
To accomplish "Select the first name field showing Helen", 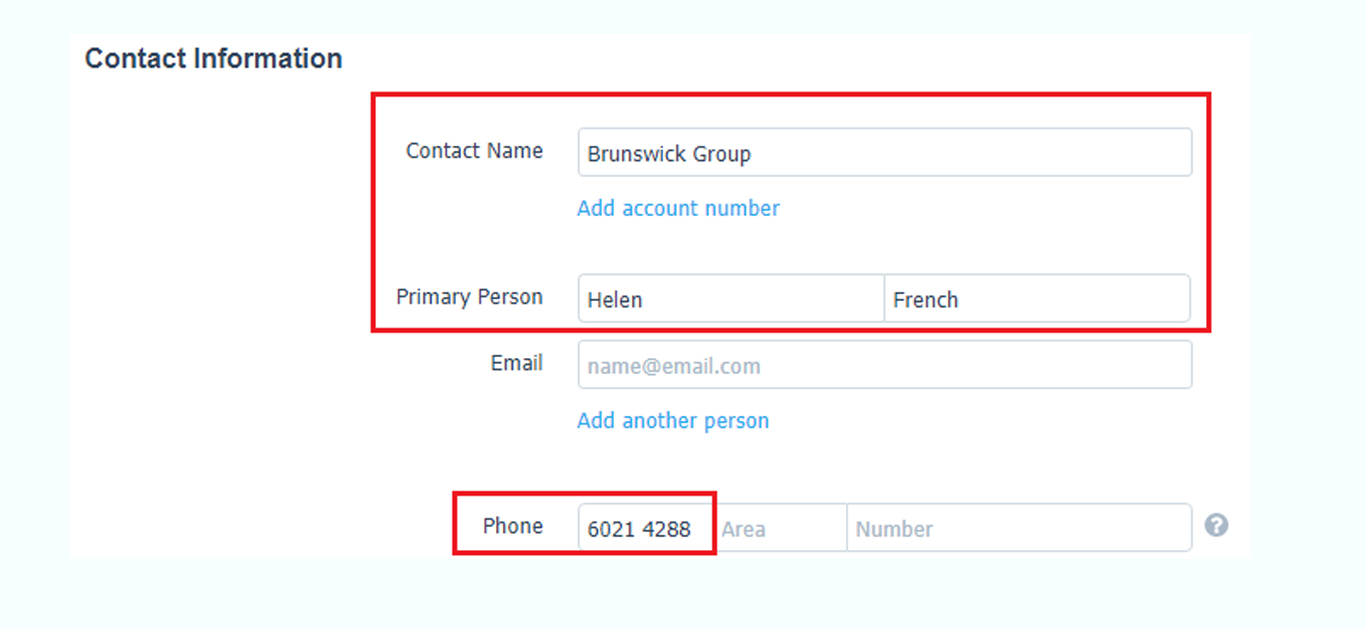I will (731, 298).
